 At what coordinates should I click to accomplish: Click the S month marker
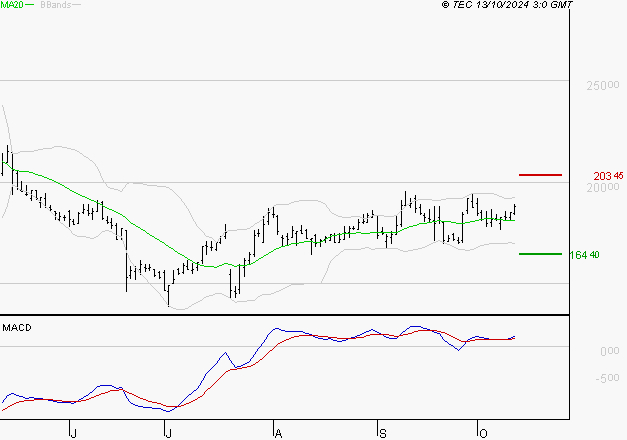[383, 434]
